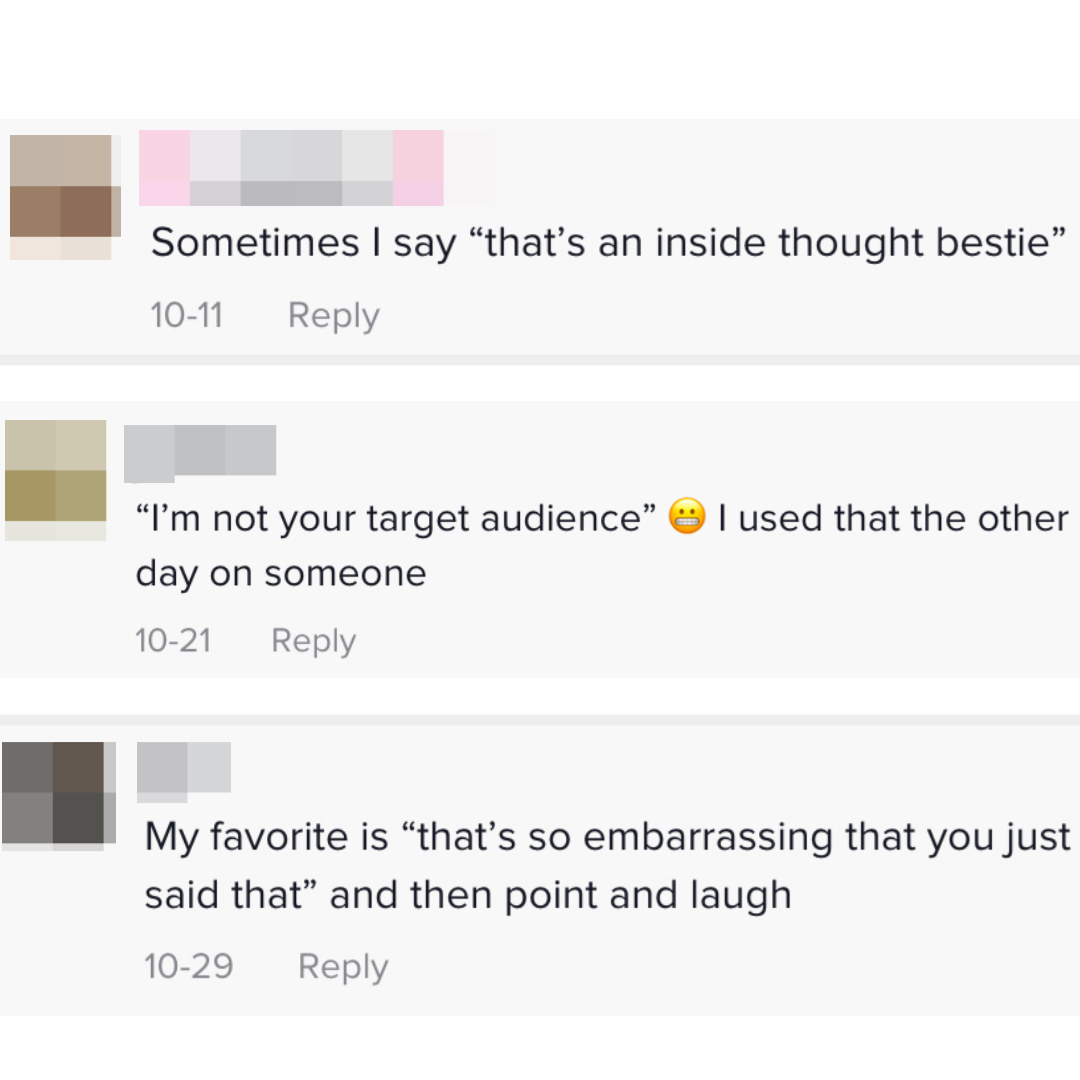Click the 10-11 date stamp
The width and height of the screenshot is (1080, 1080).
point(186,316)
